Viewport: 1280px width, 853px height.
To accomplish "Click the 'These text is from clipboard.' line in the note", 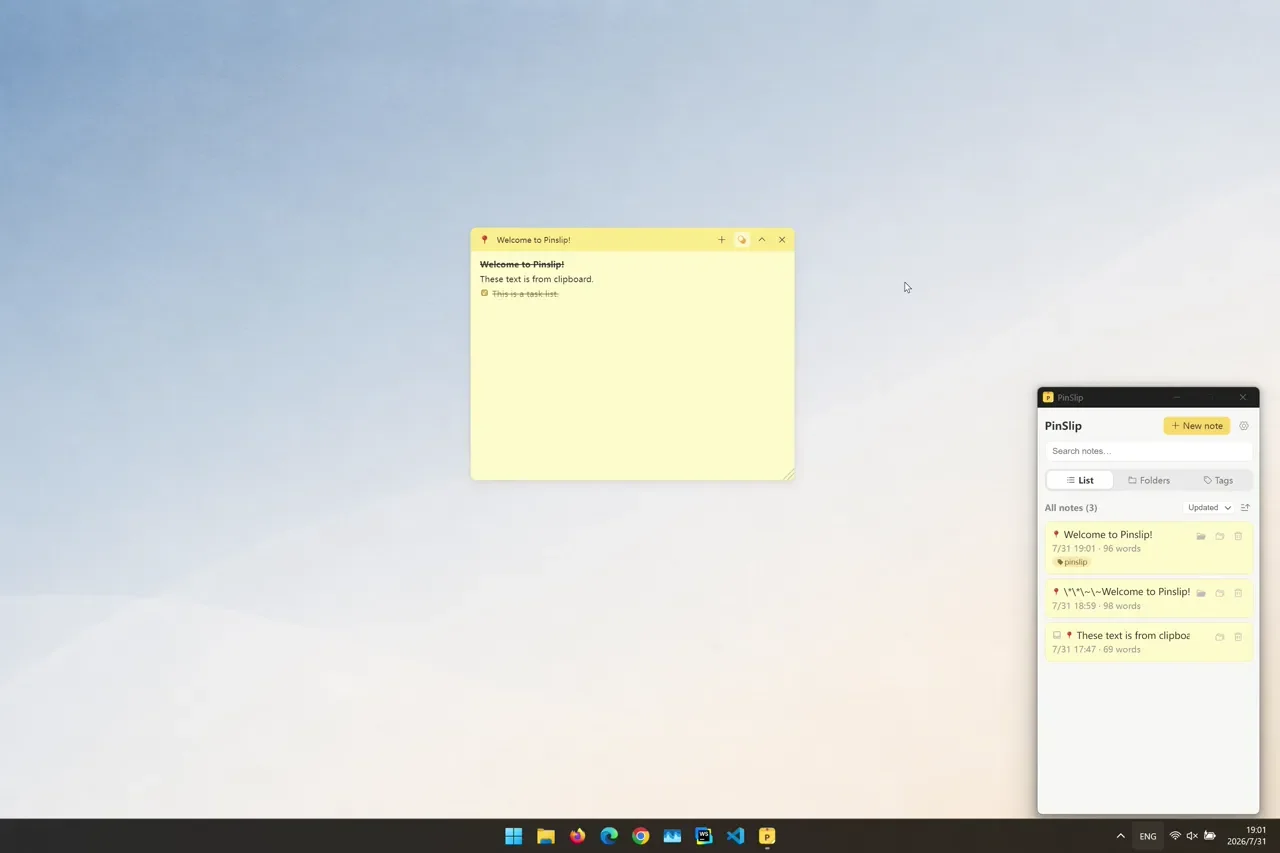I will coord(537,279).
